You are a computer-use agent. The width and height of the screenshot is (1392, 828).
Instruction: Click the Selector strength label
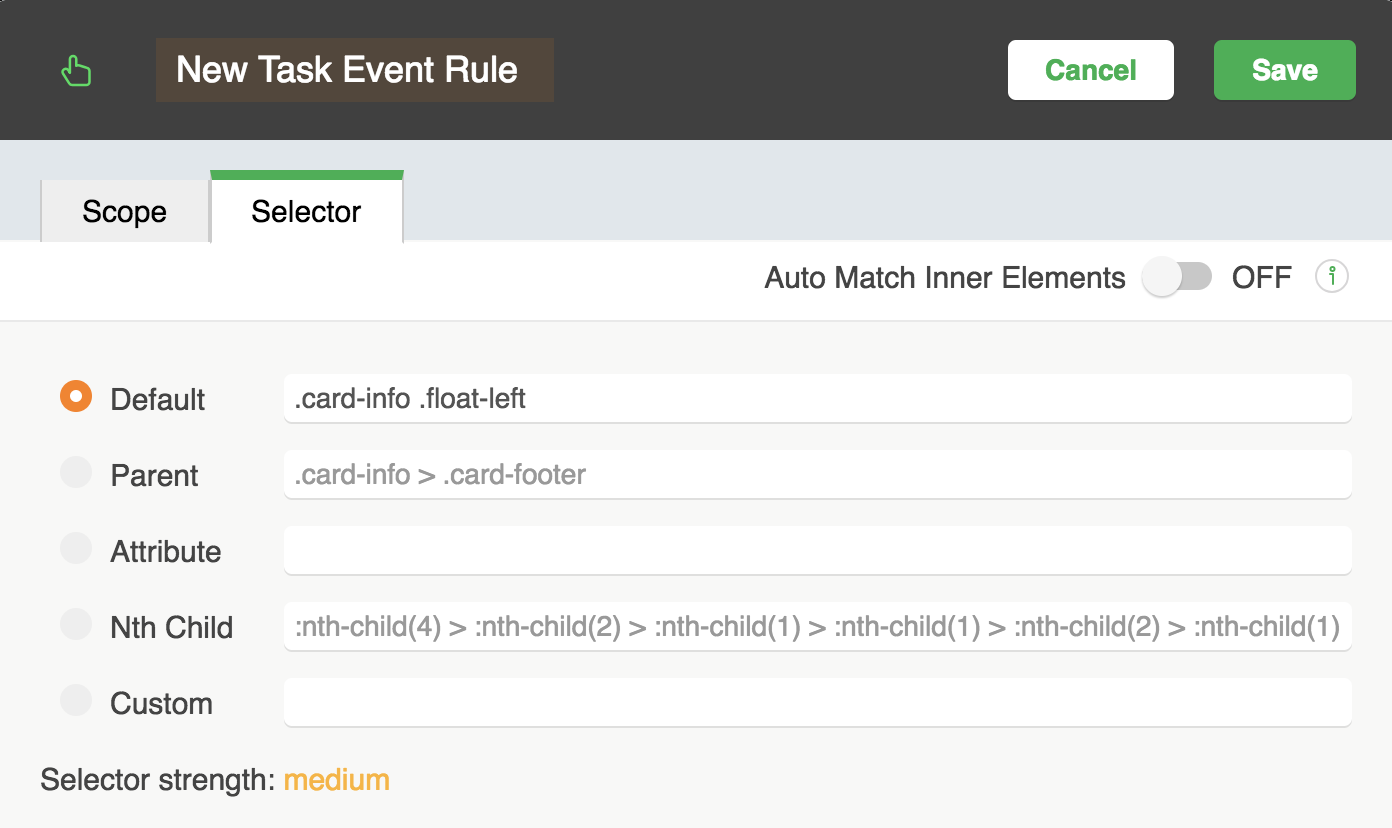tap(158, 780)
